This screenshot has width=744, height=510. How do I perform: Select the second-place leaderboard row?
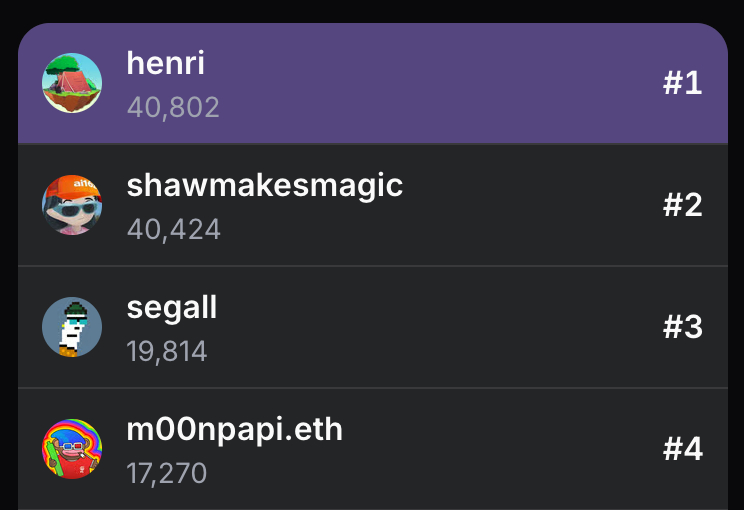(500, 207)
